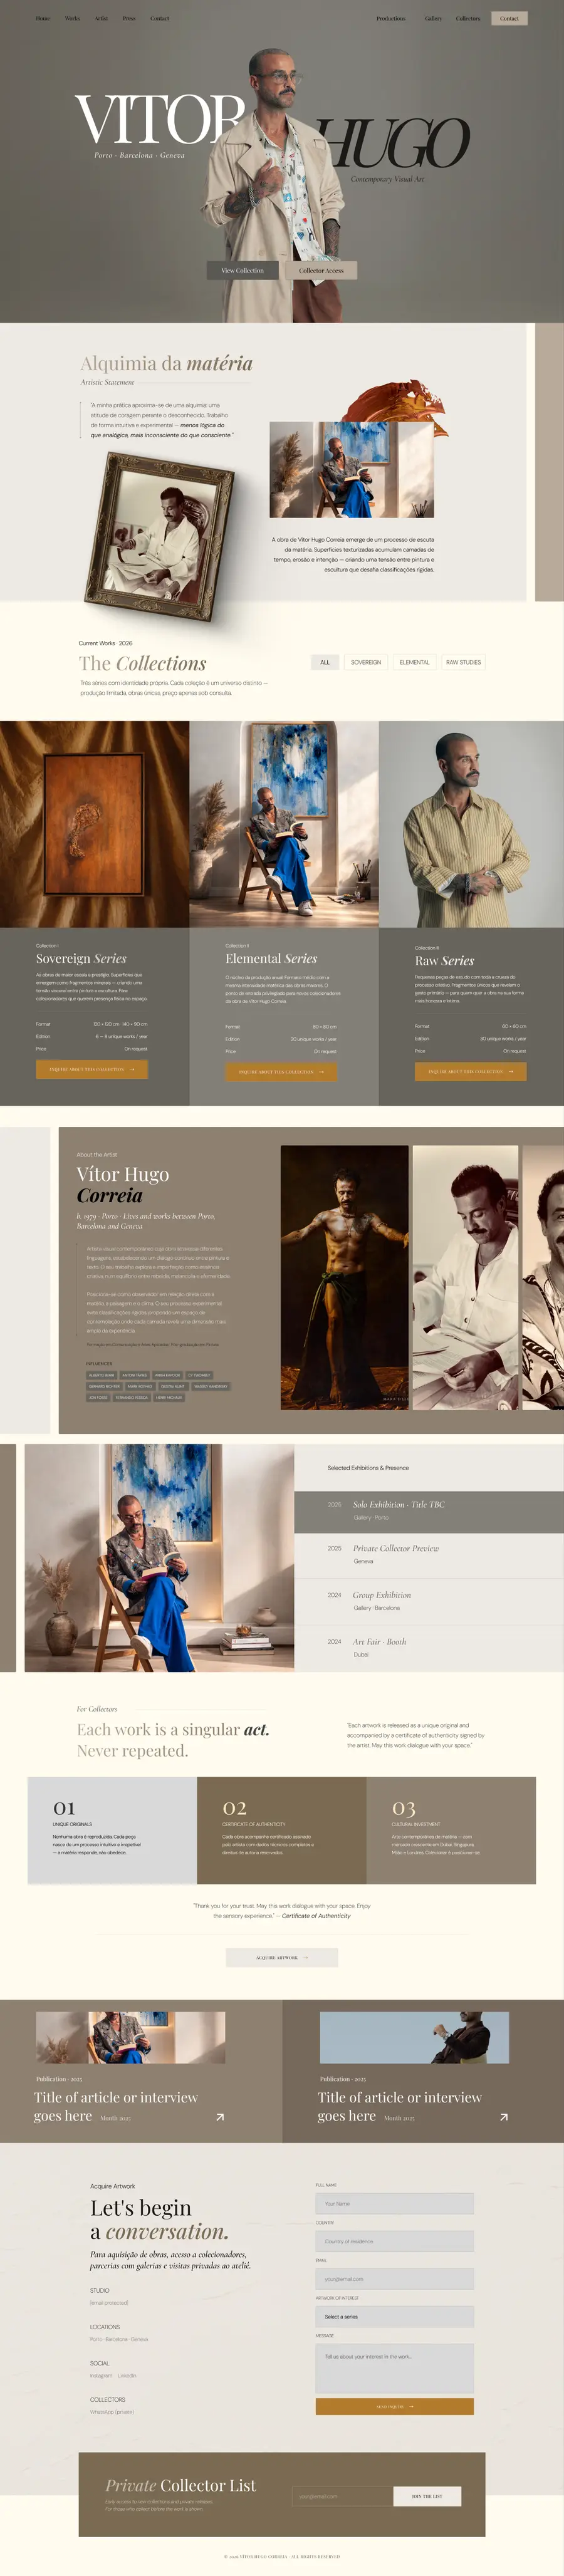Screen dimensions: 564x2576
Task: Filter collections by ELEMENTAL
Action: (414, 662)
